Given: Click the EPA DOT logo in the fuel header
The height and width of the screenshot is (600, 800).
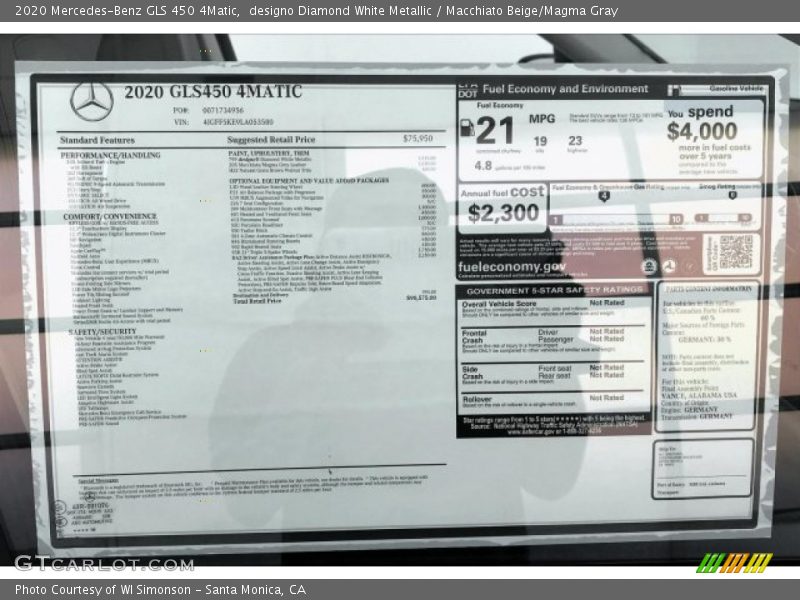Looking at the screenshot, I should [467, 90].
